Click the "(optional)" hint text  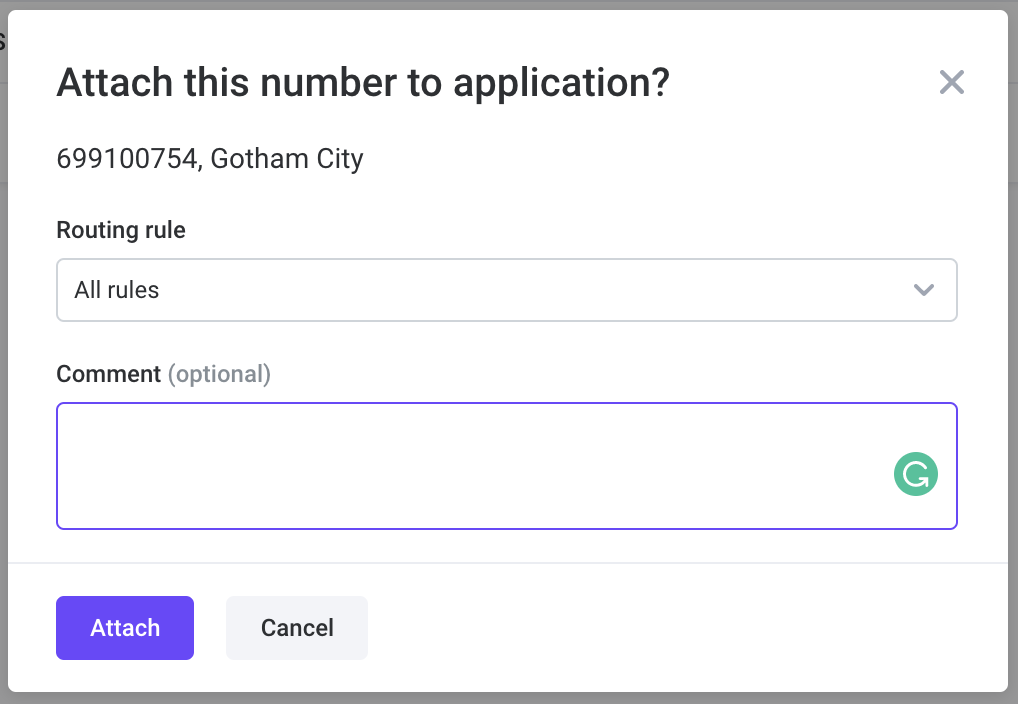219,375
